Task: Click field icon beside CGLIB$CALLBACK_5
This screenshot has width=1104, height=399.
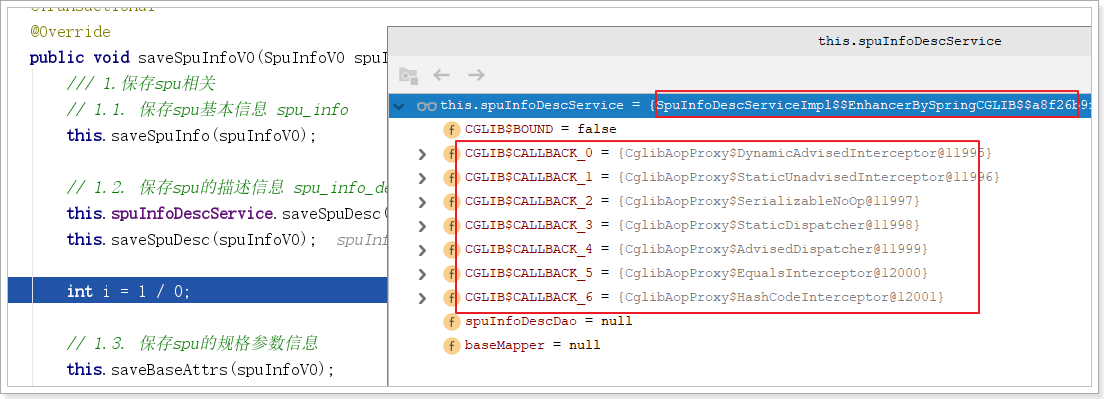Action: coord(451,274)
